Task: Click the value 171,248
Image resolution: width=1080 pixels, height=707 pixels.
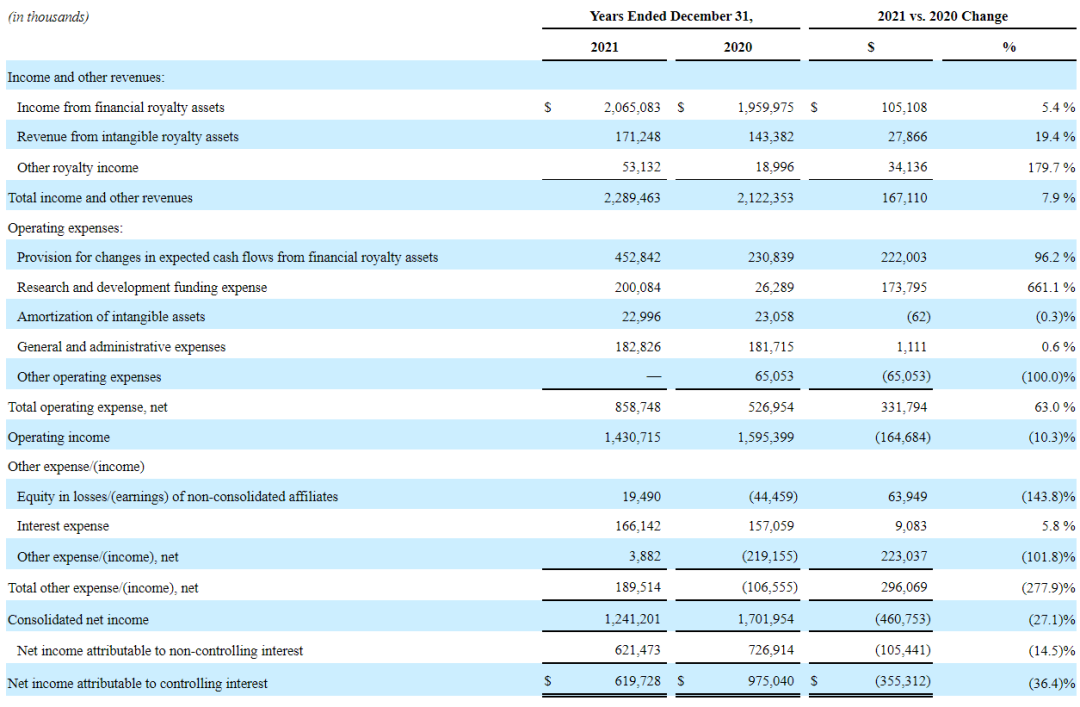Action: (x=638, y=137)
